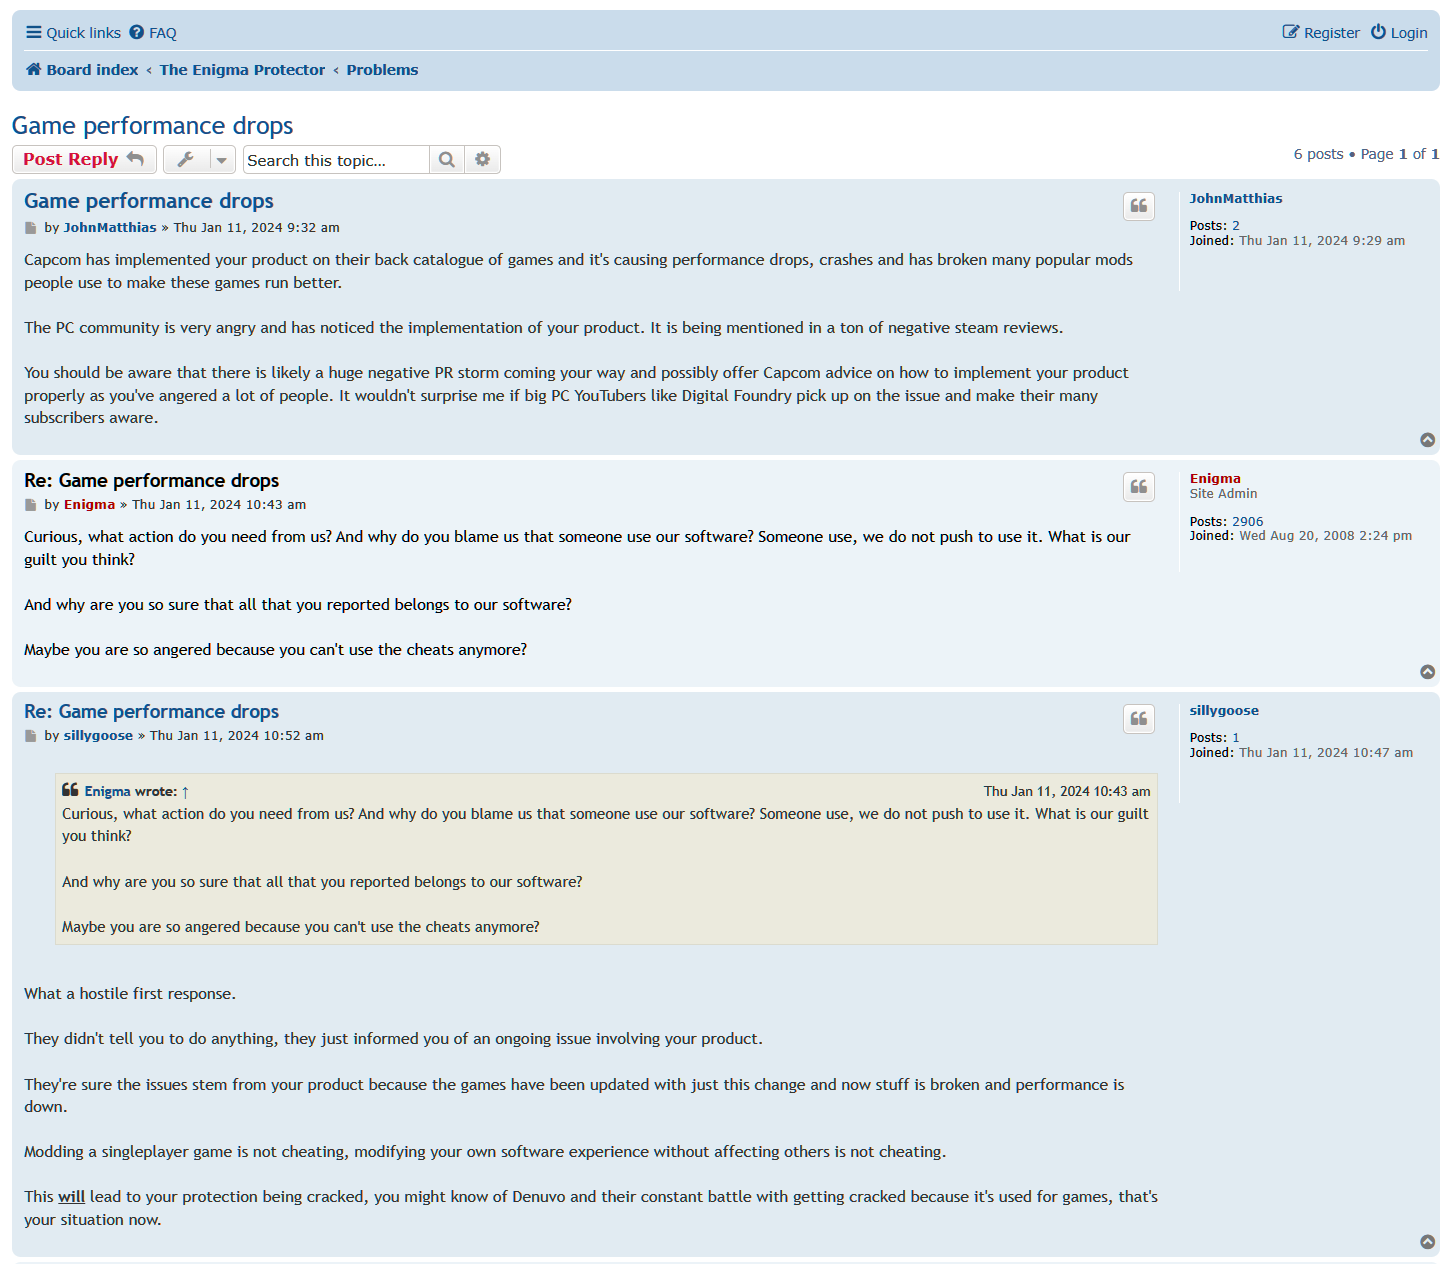
Task: Click the text 'What a hostile first response.'
Action: (x=130, y=994)
